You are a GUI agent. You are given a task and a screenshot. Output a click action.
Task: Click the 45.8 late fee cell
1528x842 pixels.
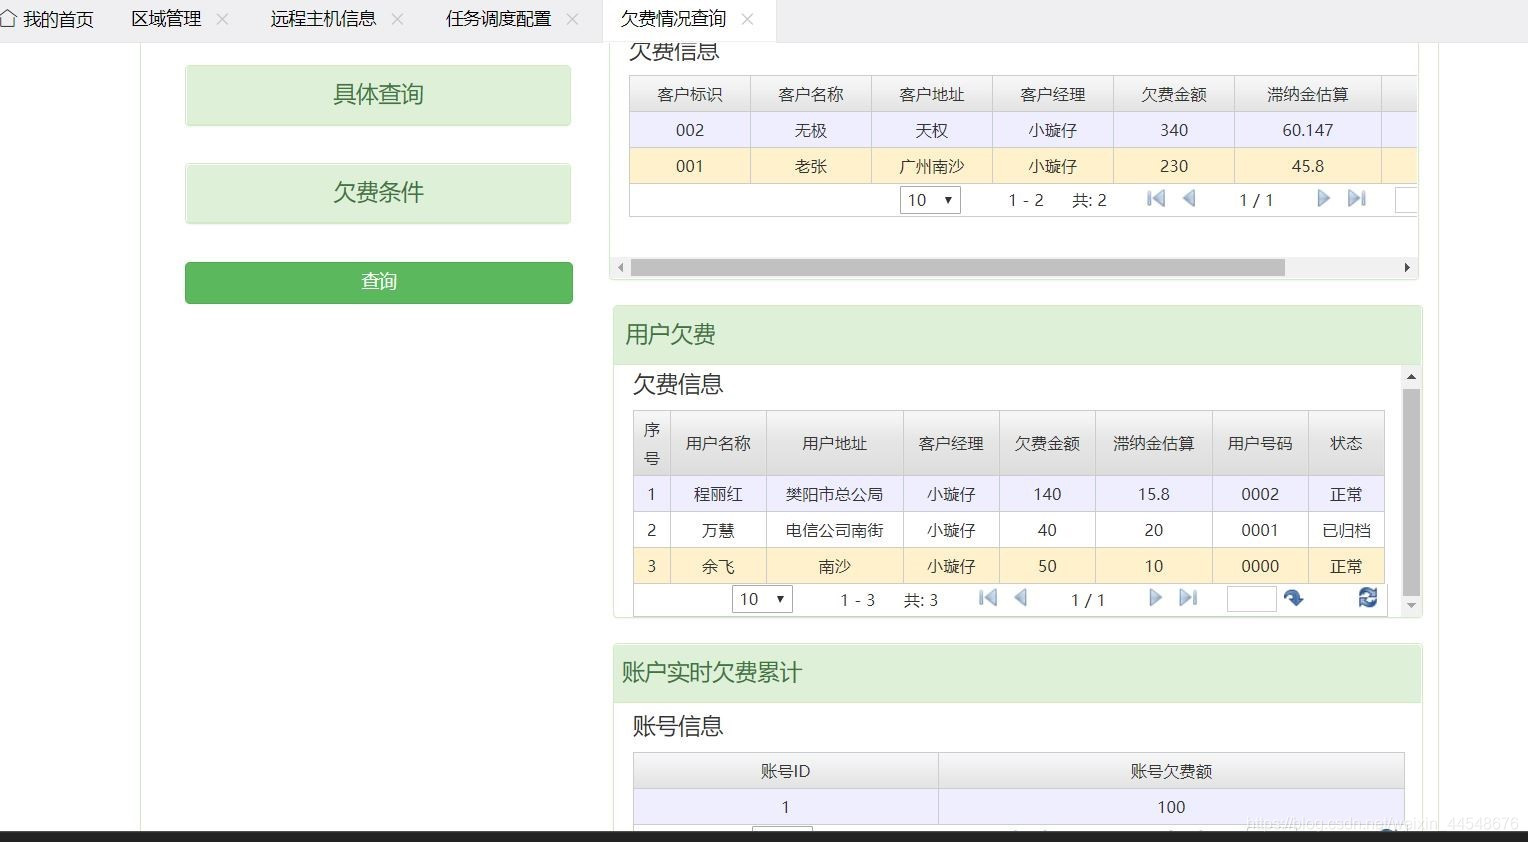[x=1308, y=166]
